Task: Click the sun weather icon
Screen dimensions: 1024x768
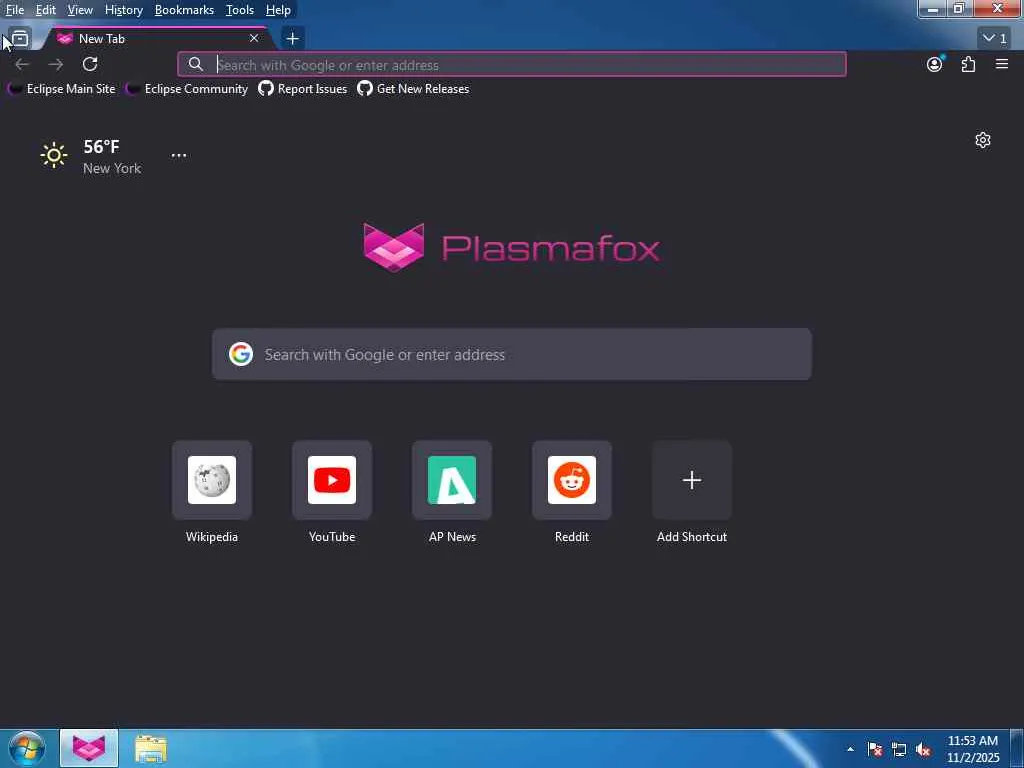Action: click(54, 155)
